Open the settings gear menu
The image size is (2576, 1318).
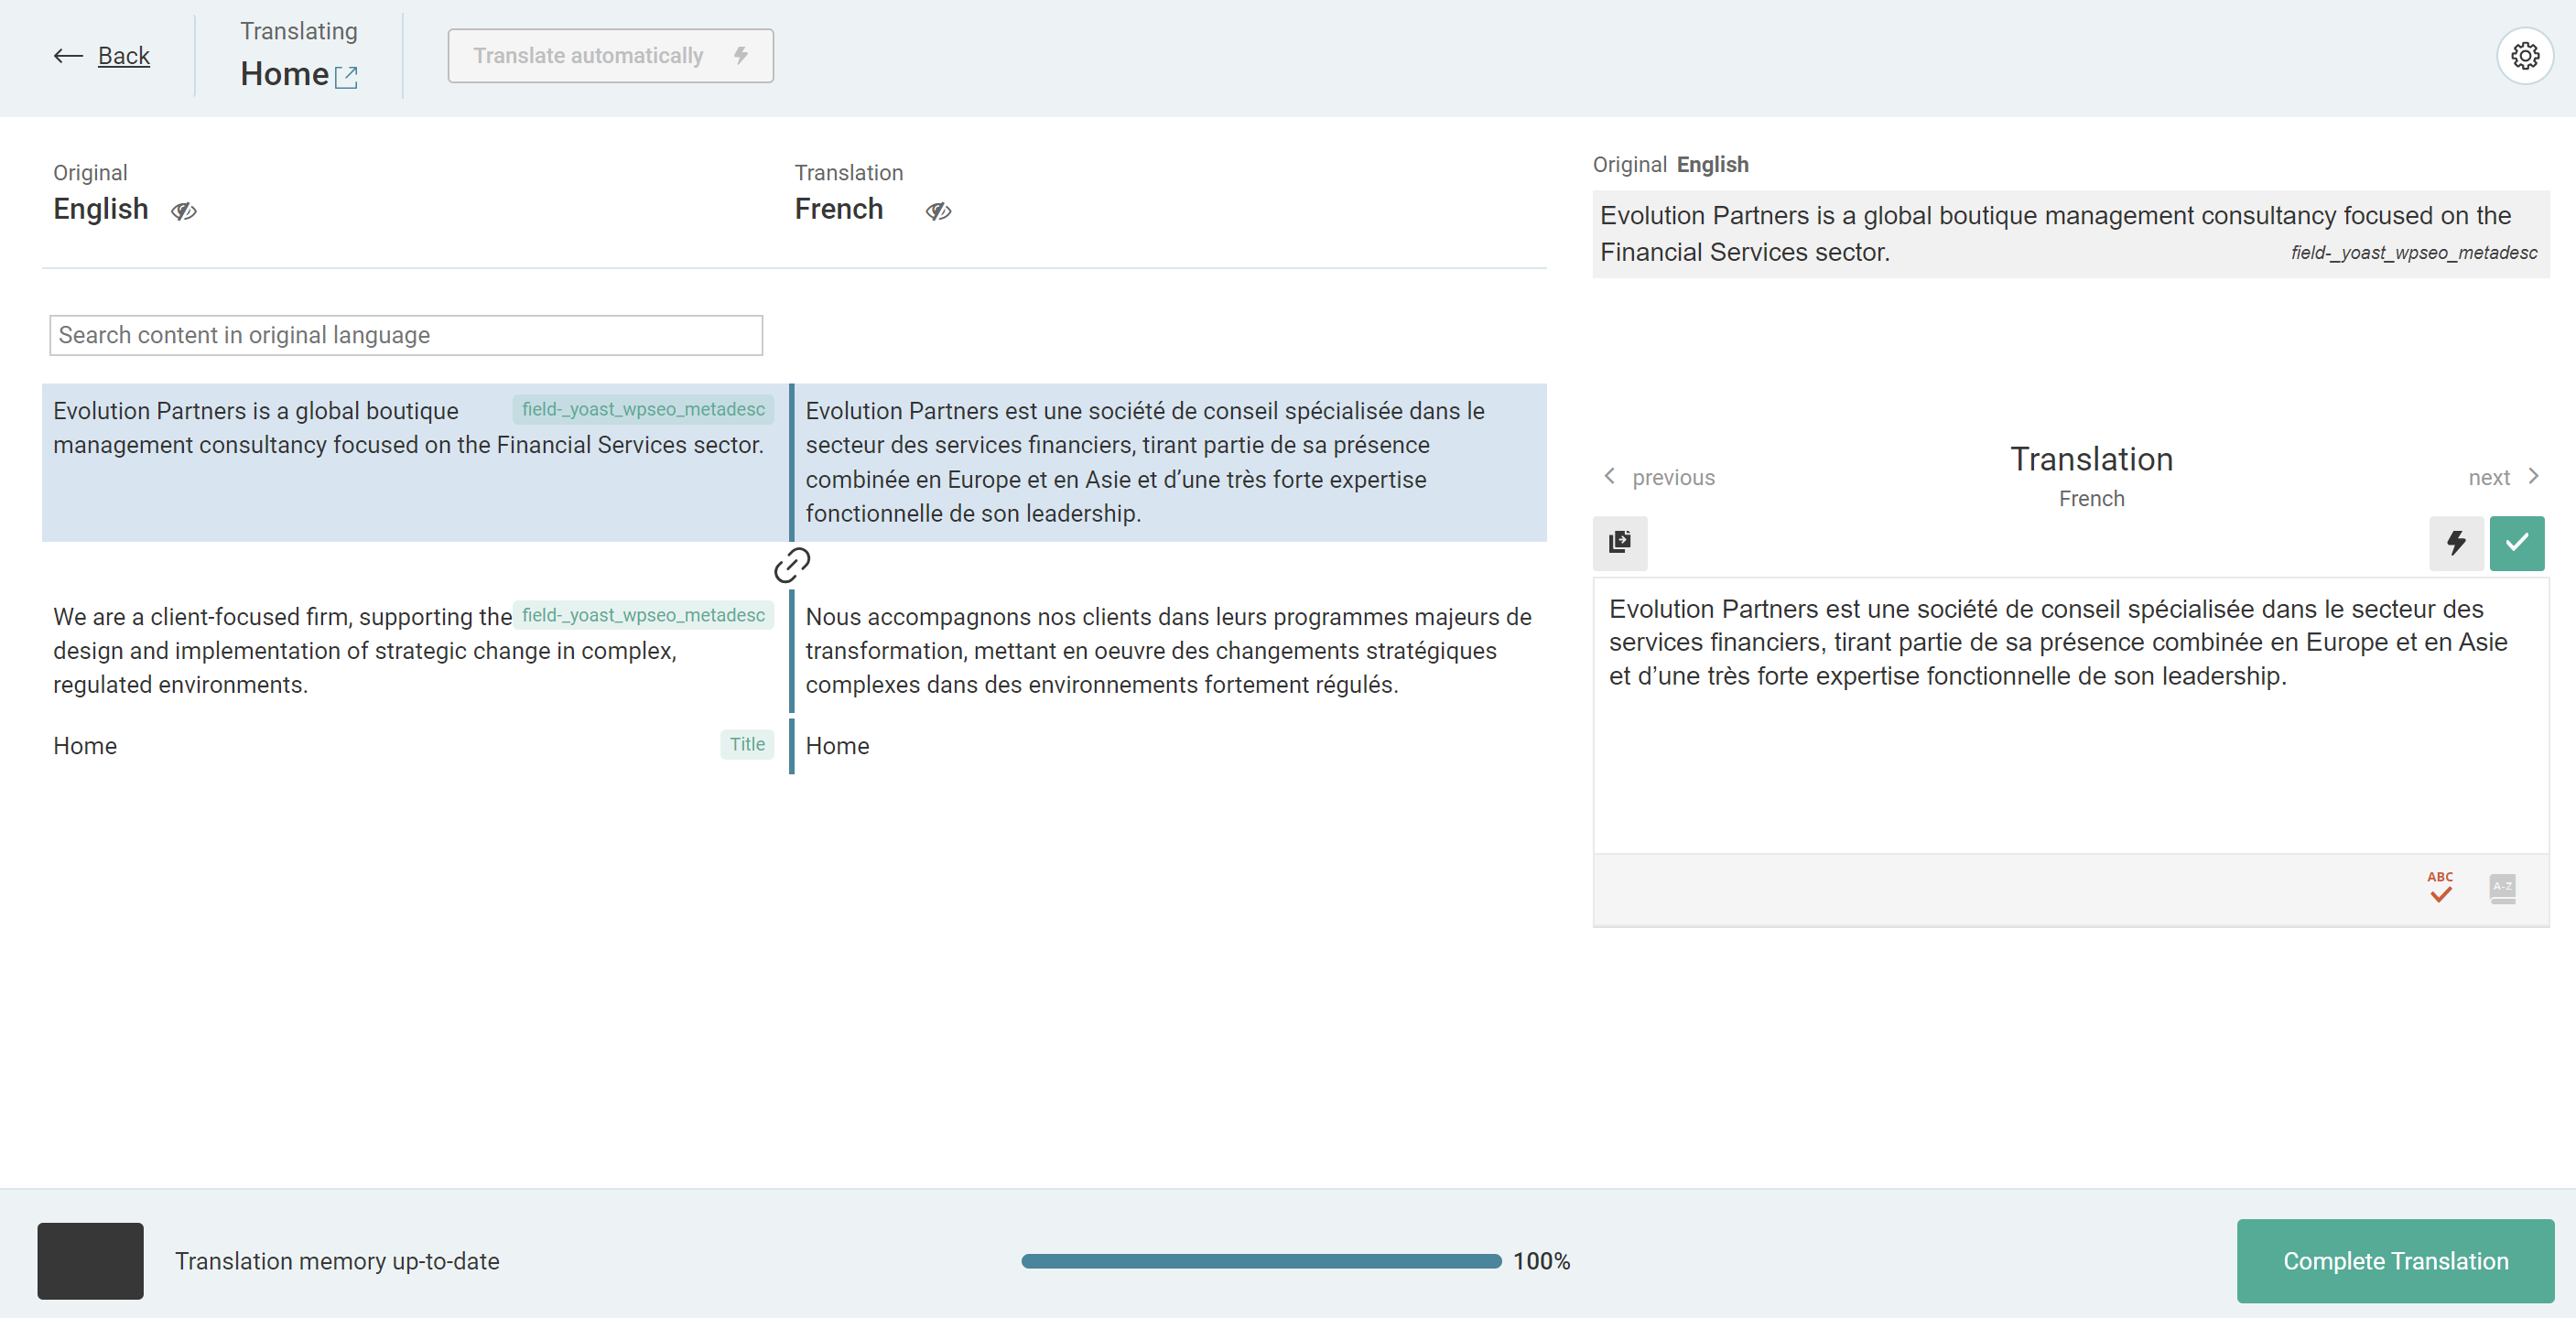pos(2524,56)
